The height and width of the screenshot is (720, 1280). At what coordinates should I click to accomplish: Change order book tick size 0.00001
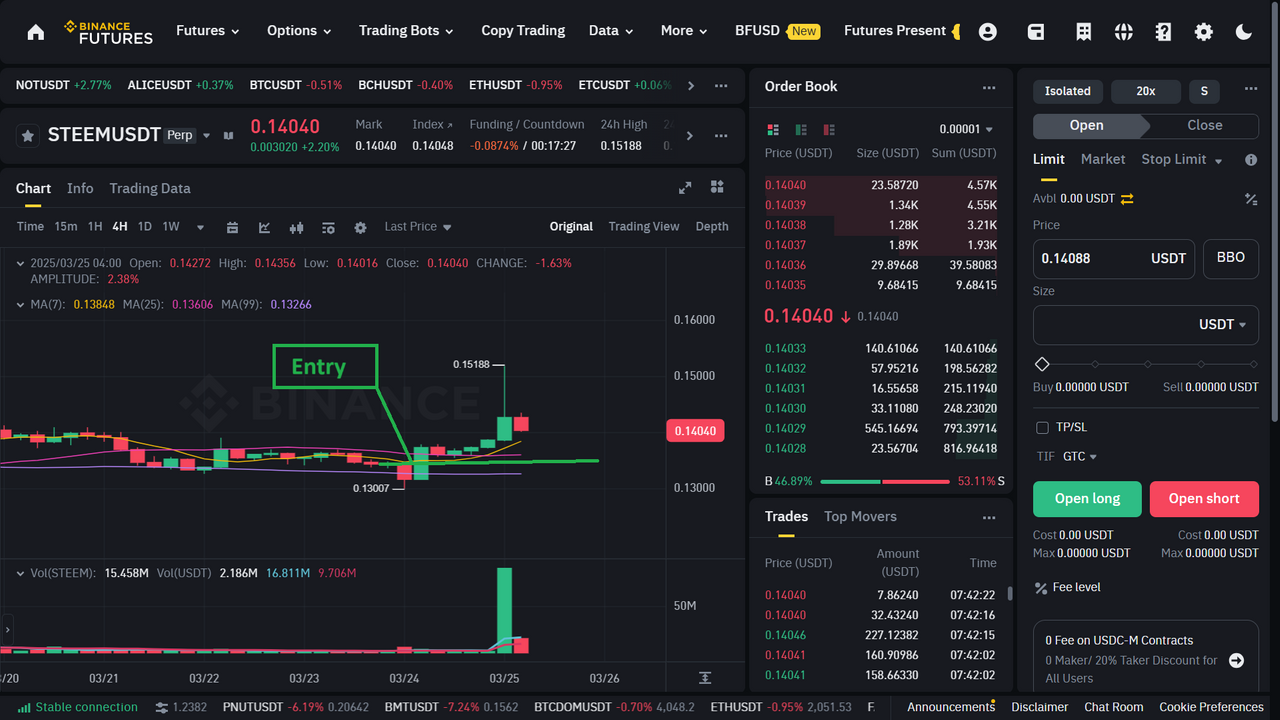tap(966, 130)
